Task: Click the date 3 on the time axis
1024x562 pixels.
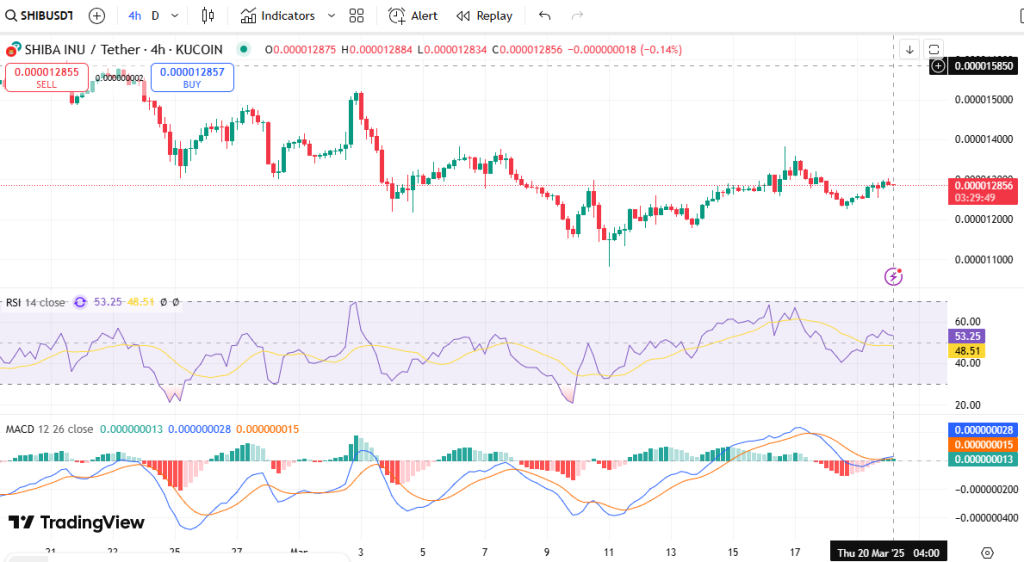Action: [x=360, y=553]
